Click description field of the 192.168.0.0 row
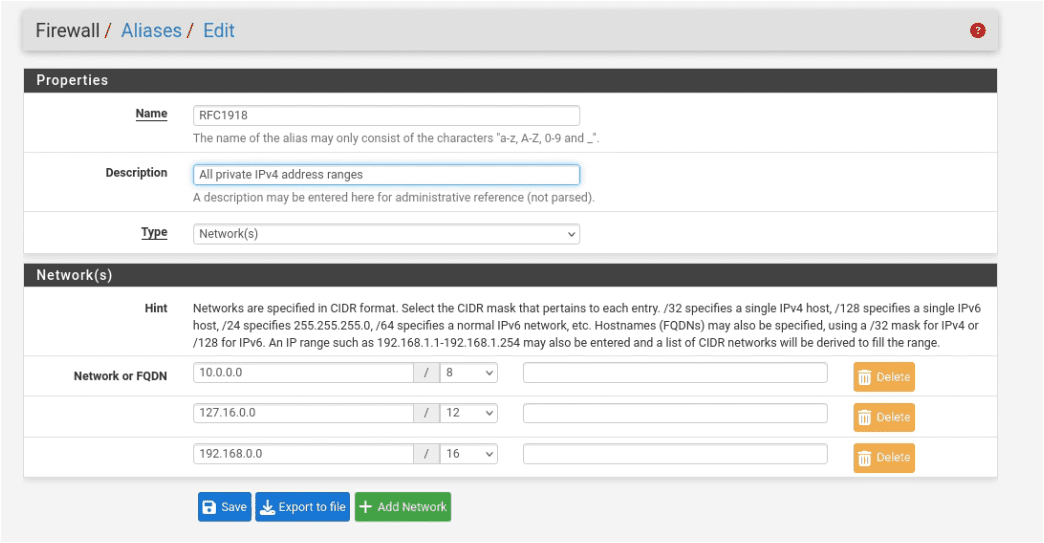 click(675, 454)
